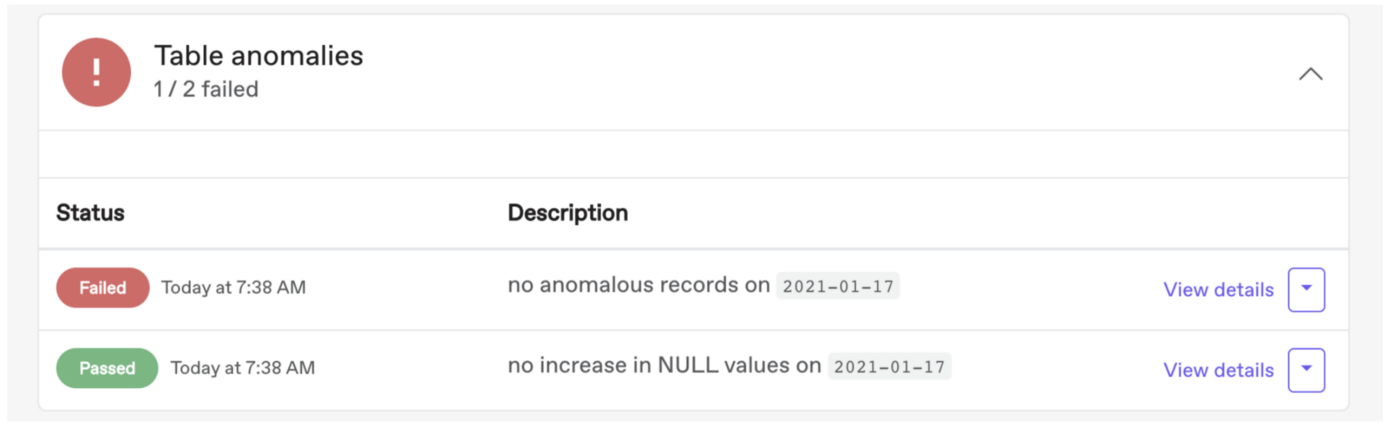Sort by the Description column header
Screen dimensions: 1400x436
[x=568, y=213]
